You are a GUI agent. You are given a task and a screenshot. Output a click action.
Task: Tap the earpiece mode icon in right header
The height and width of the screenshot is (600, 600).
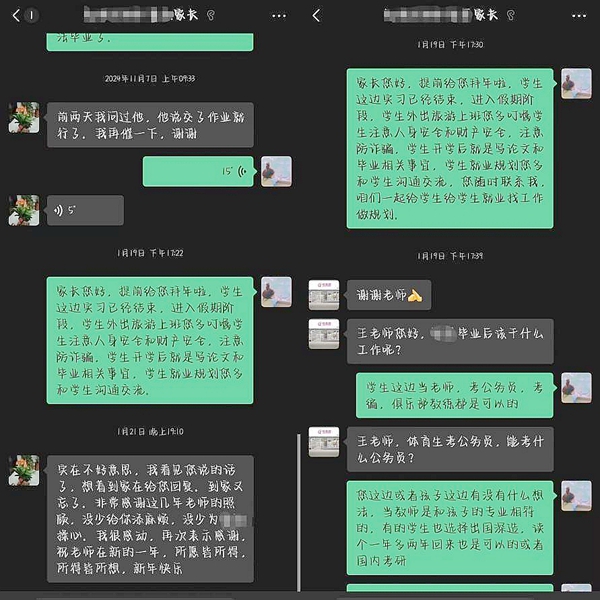[510, 15]
